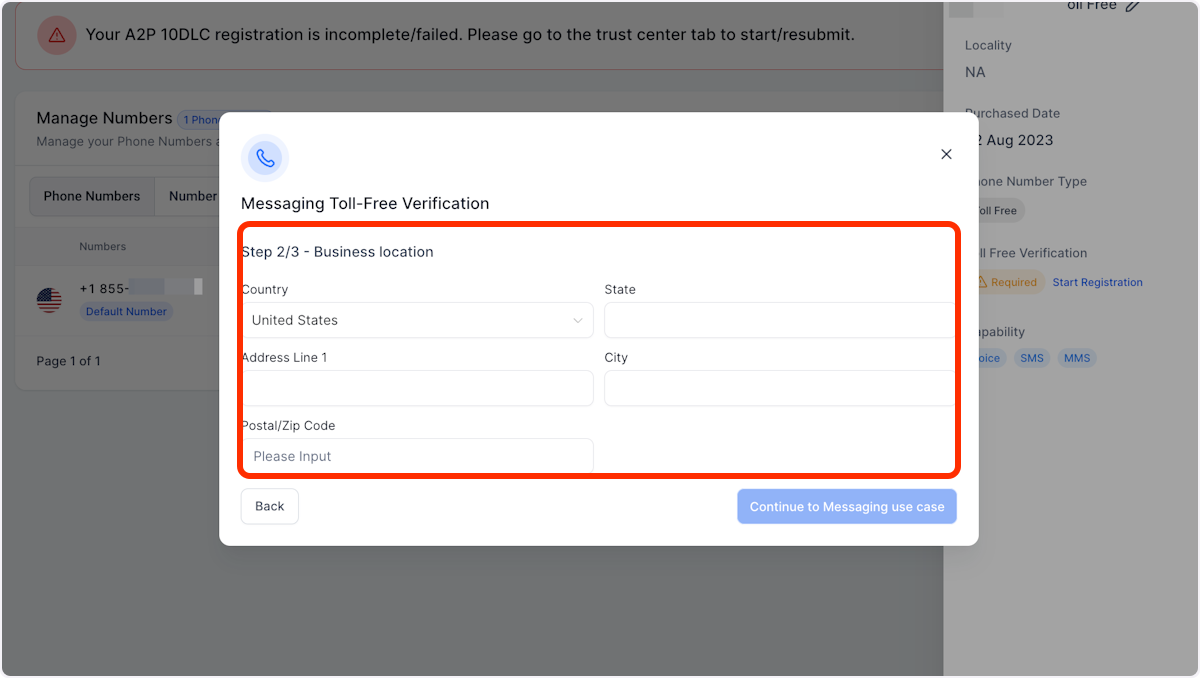Image resolution: width=1200 pixels, height=678 pixels.
Task: Click the chevron on the Country selector
Action: coord(578,320)
